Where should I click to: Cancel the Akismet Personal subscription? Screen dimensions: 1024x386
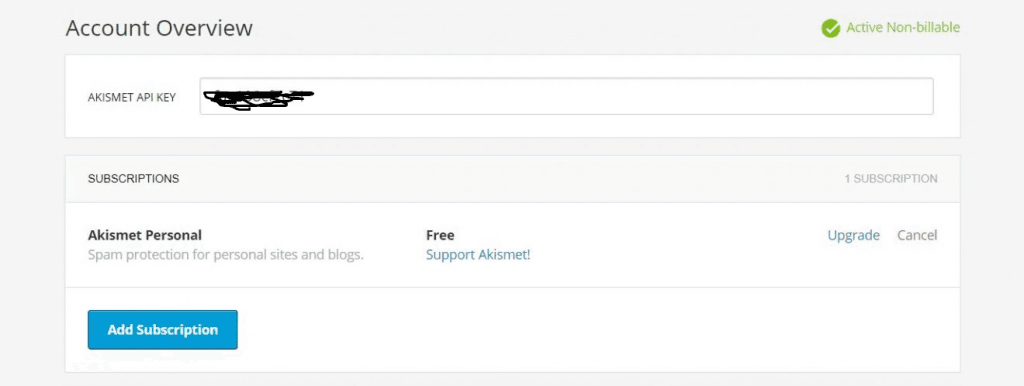point(917,235)
